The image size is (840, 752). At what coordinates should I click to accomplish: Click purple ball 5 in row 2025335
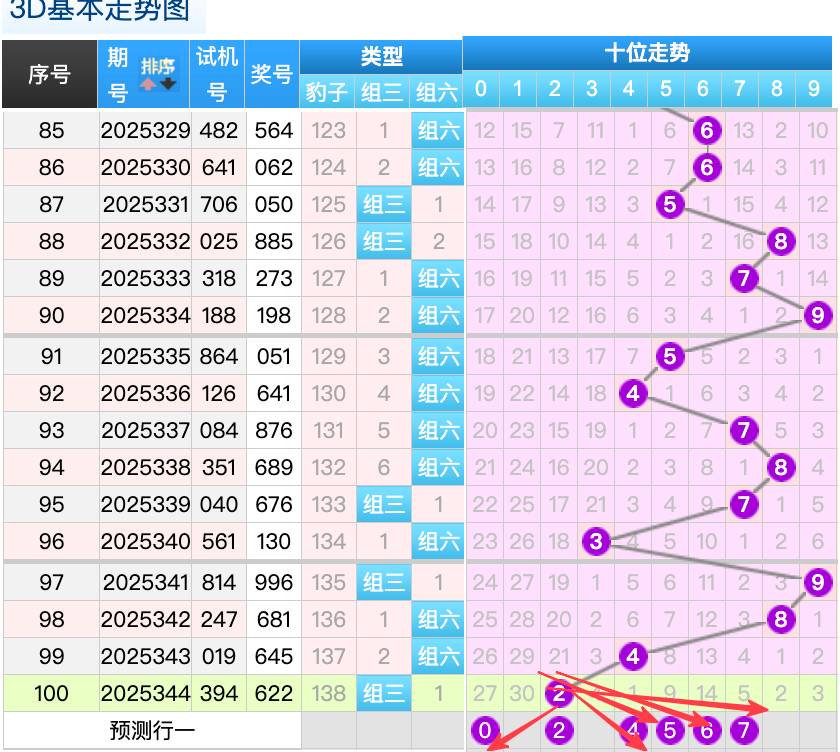click(x=670, y=356)
